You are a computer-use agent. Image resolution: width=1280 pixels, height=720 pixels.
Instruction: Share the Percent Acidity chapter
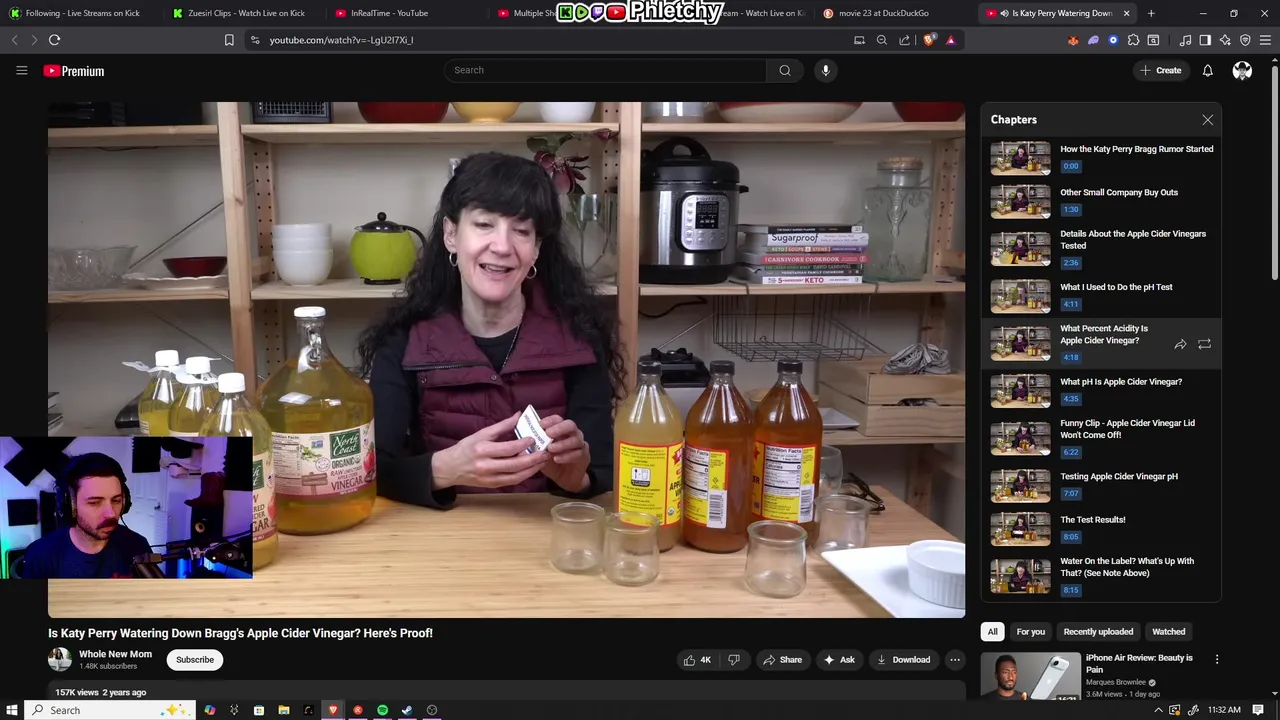coord(1180,344)
